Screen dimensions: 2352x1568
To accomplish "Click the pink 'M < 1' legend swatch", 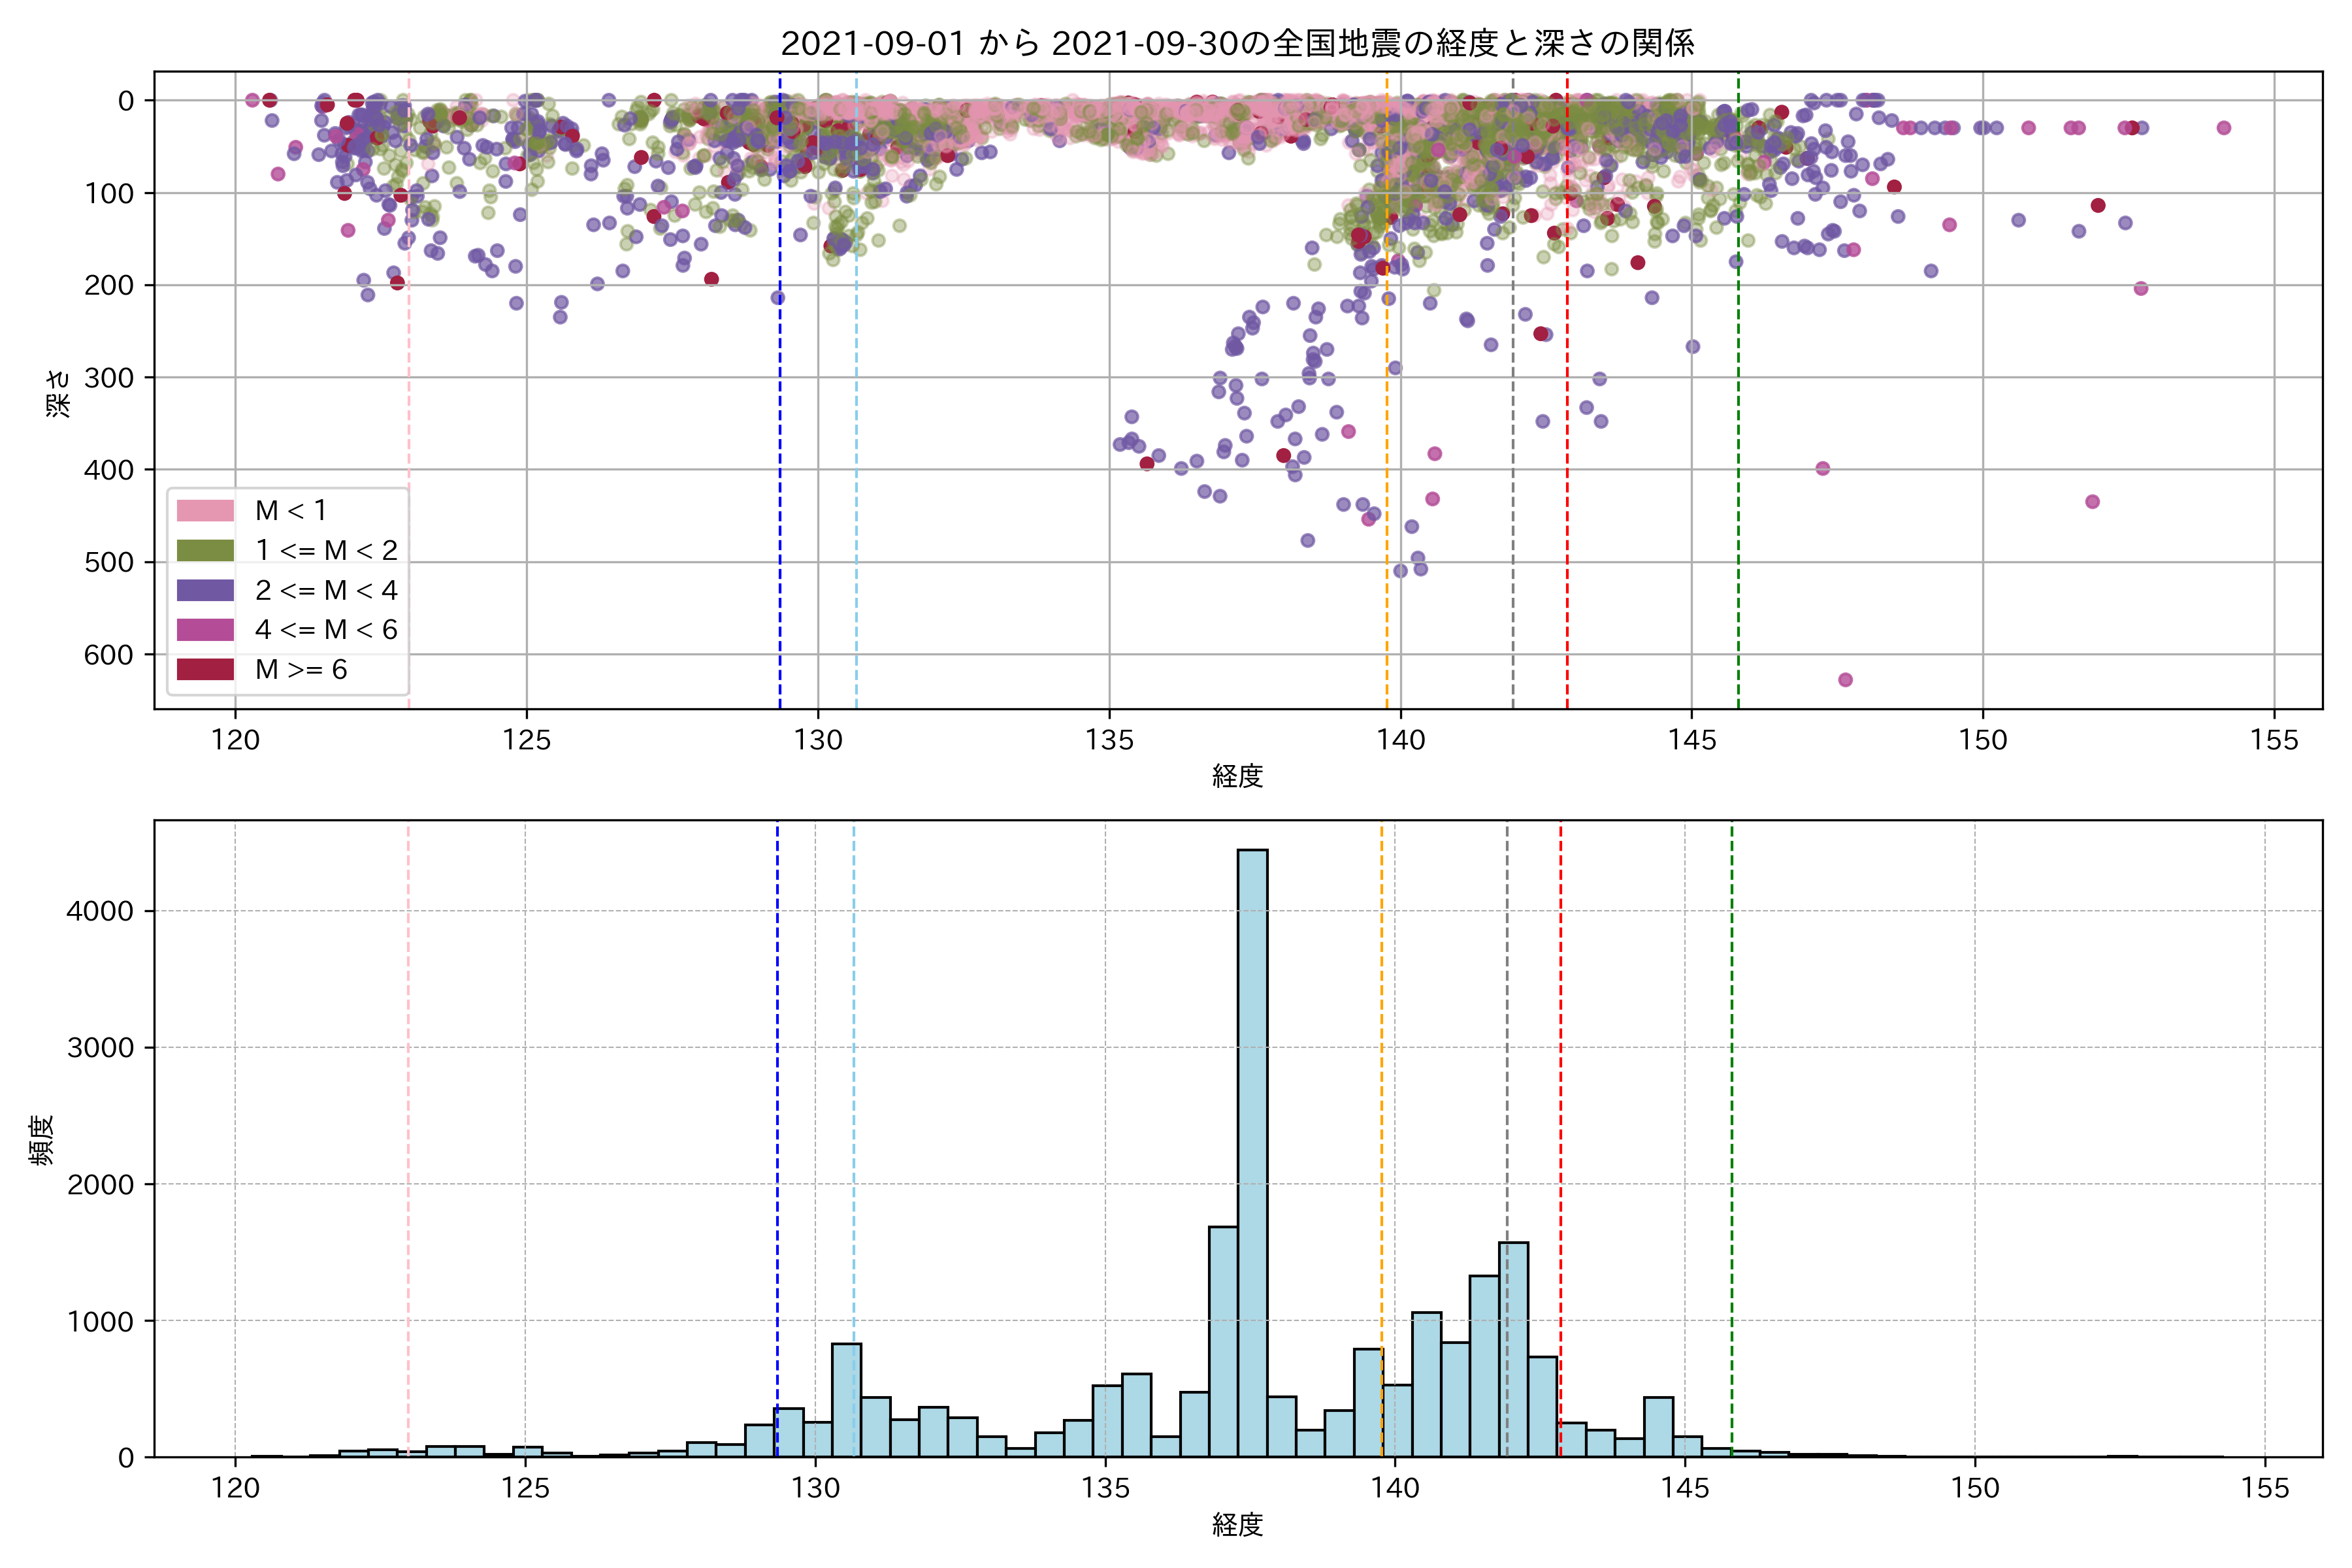I will click(205, 511).
